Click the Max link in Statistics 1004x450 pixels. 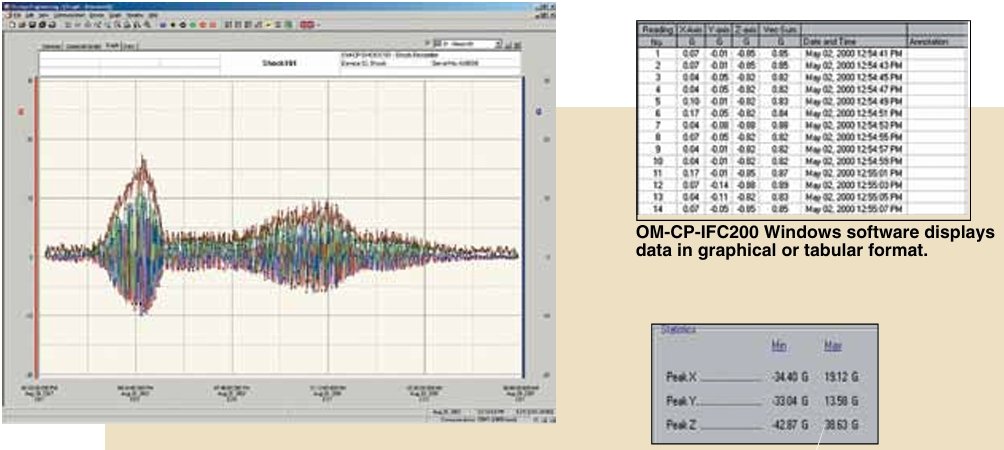832,346
